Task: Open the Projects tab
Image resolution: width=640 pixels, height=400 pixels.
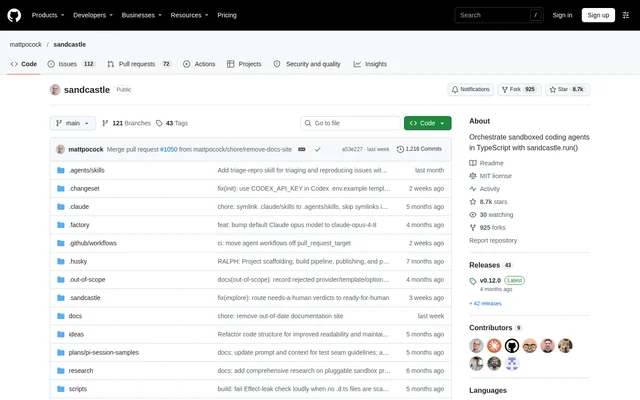Action: pyautogui.click(x=244, y=64)
